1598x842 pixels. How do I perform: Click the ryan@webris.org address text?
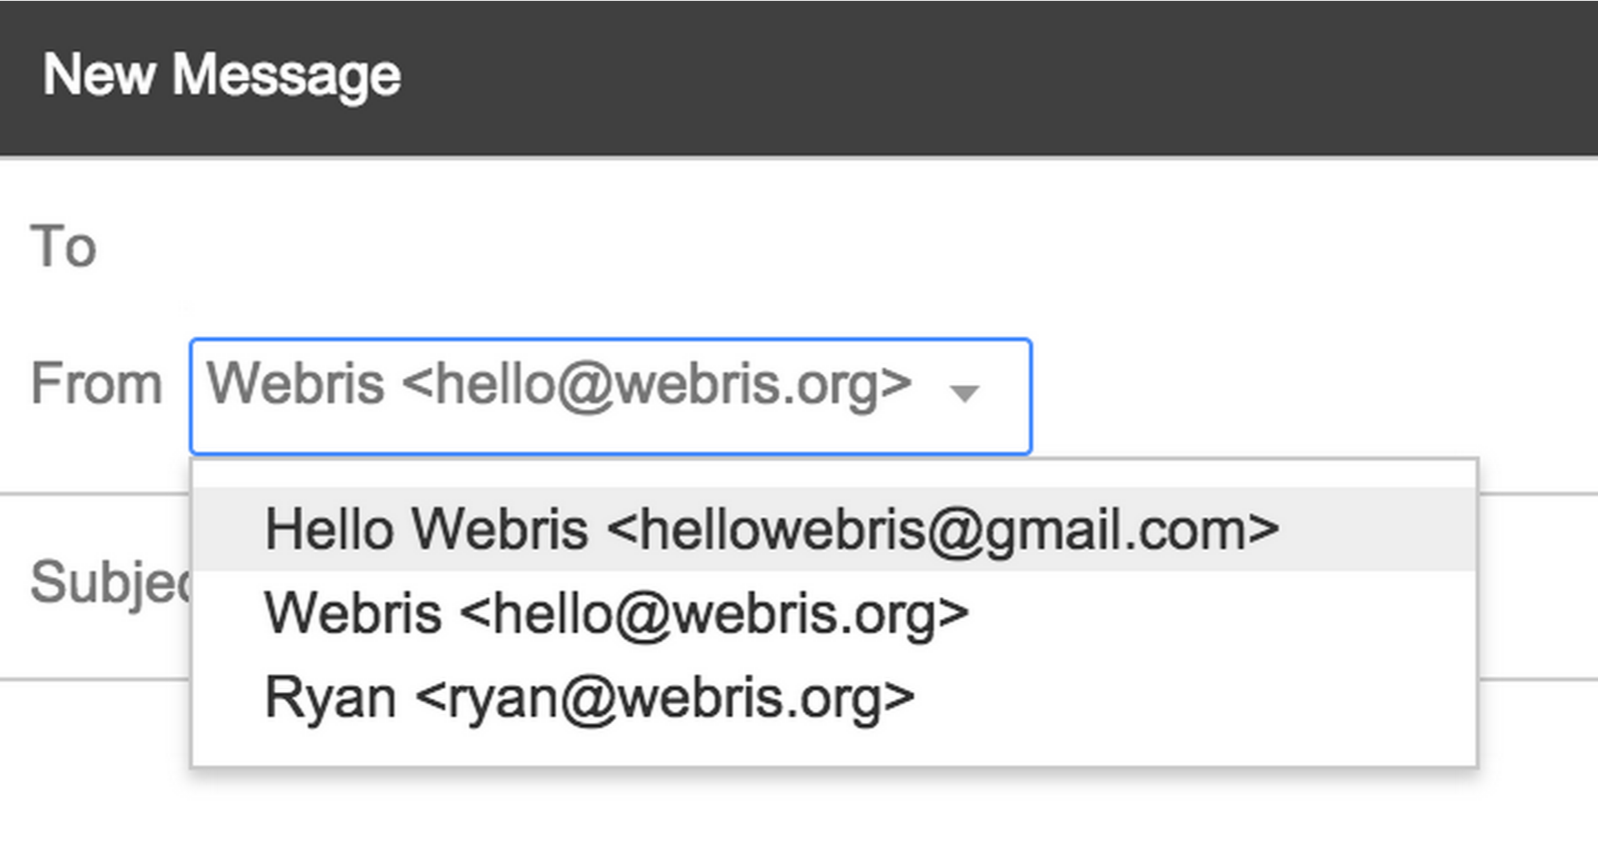(x=665, y=697)
